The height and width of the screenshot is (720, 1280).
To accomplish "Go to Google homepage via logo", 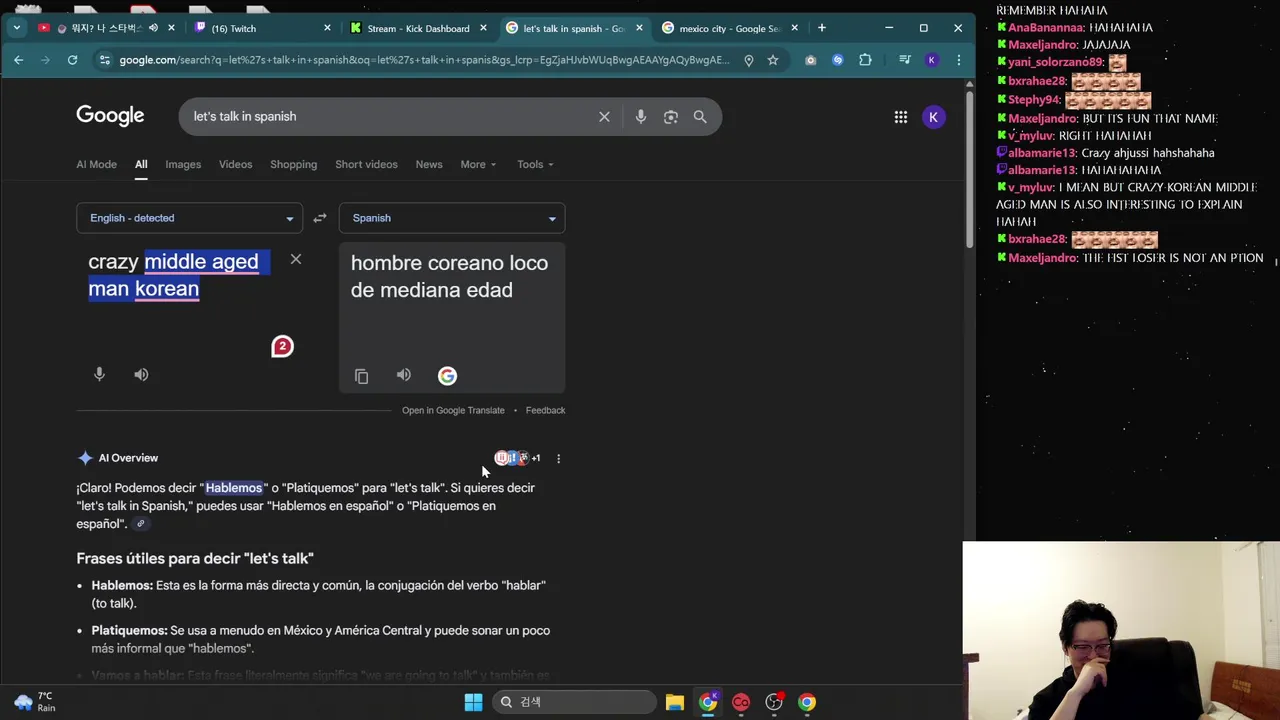I will (x=110, y=116).
